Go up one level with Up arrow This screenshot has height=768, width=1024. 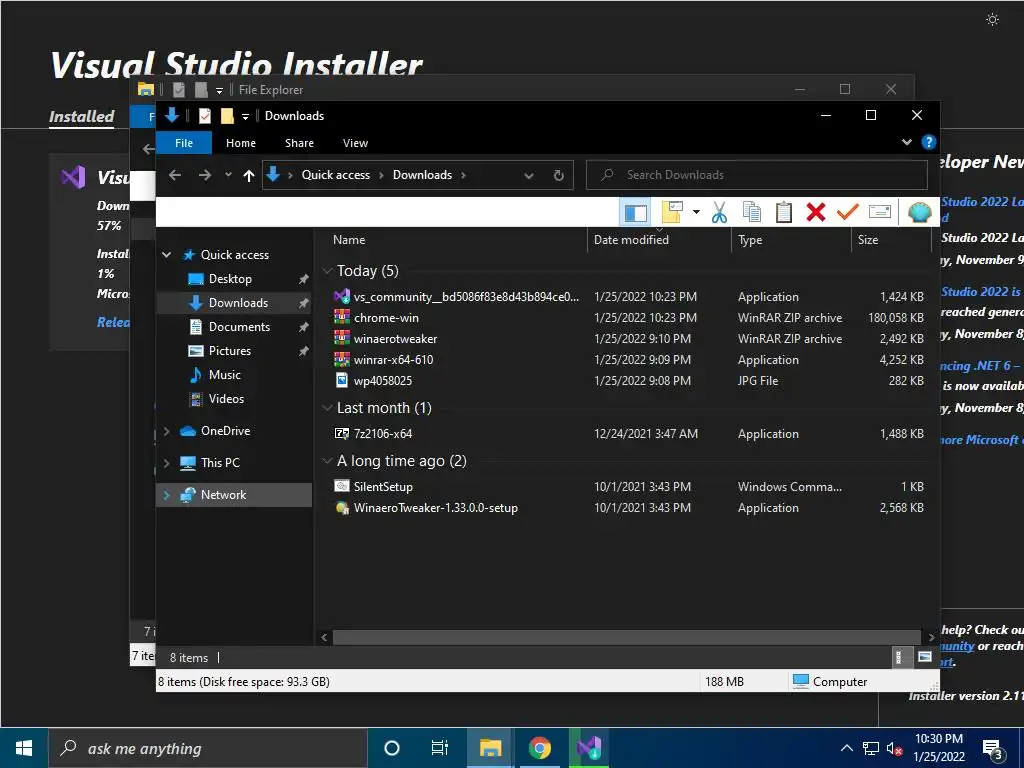click(x=248, y=175)
